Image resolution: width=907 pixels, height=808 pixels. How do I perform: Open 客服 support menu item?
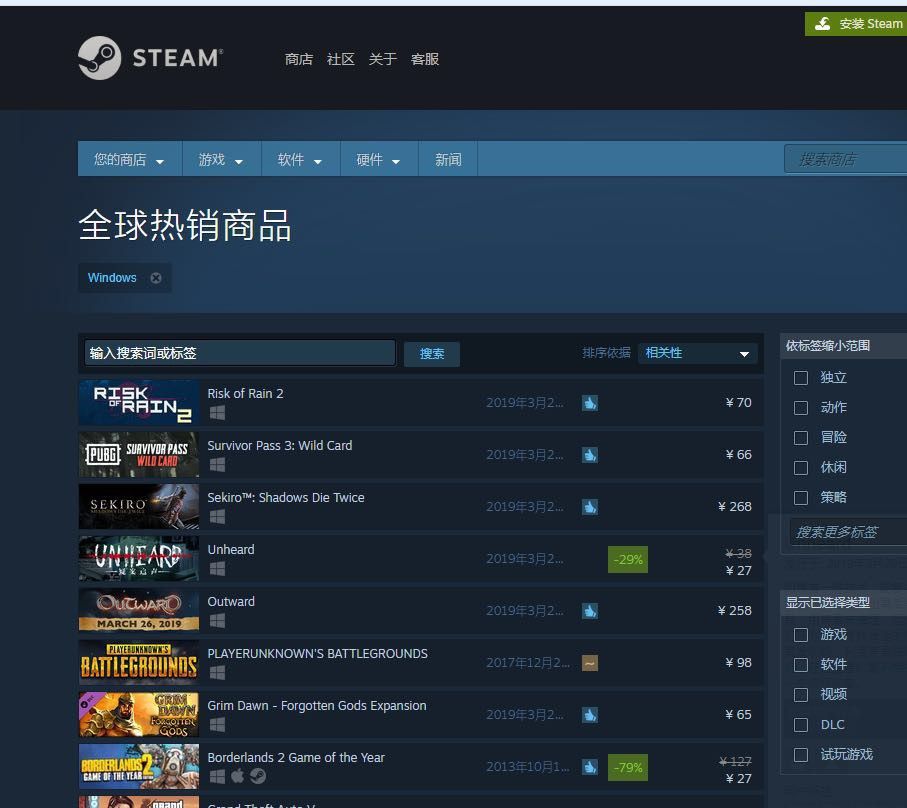[425, 59]
